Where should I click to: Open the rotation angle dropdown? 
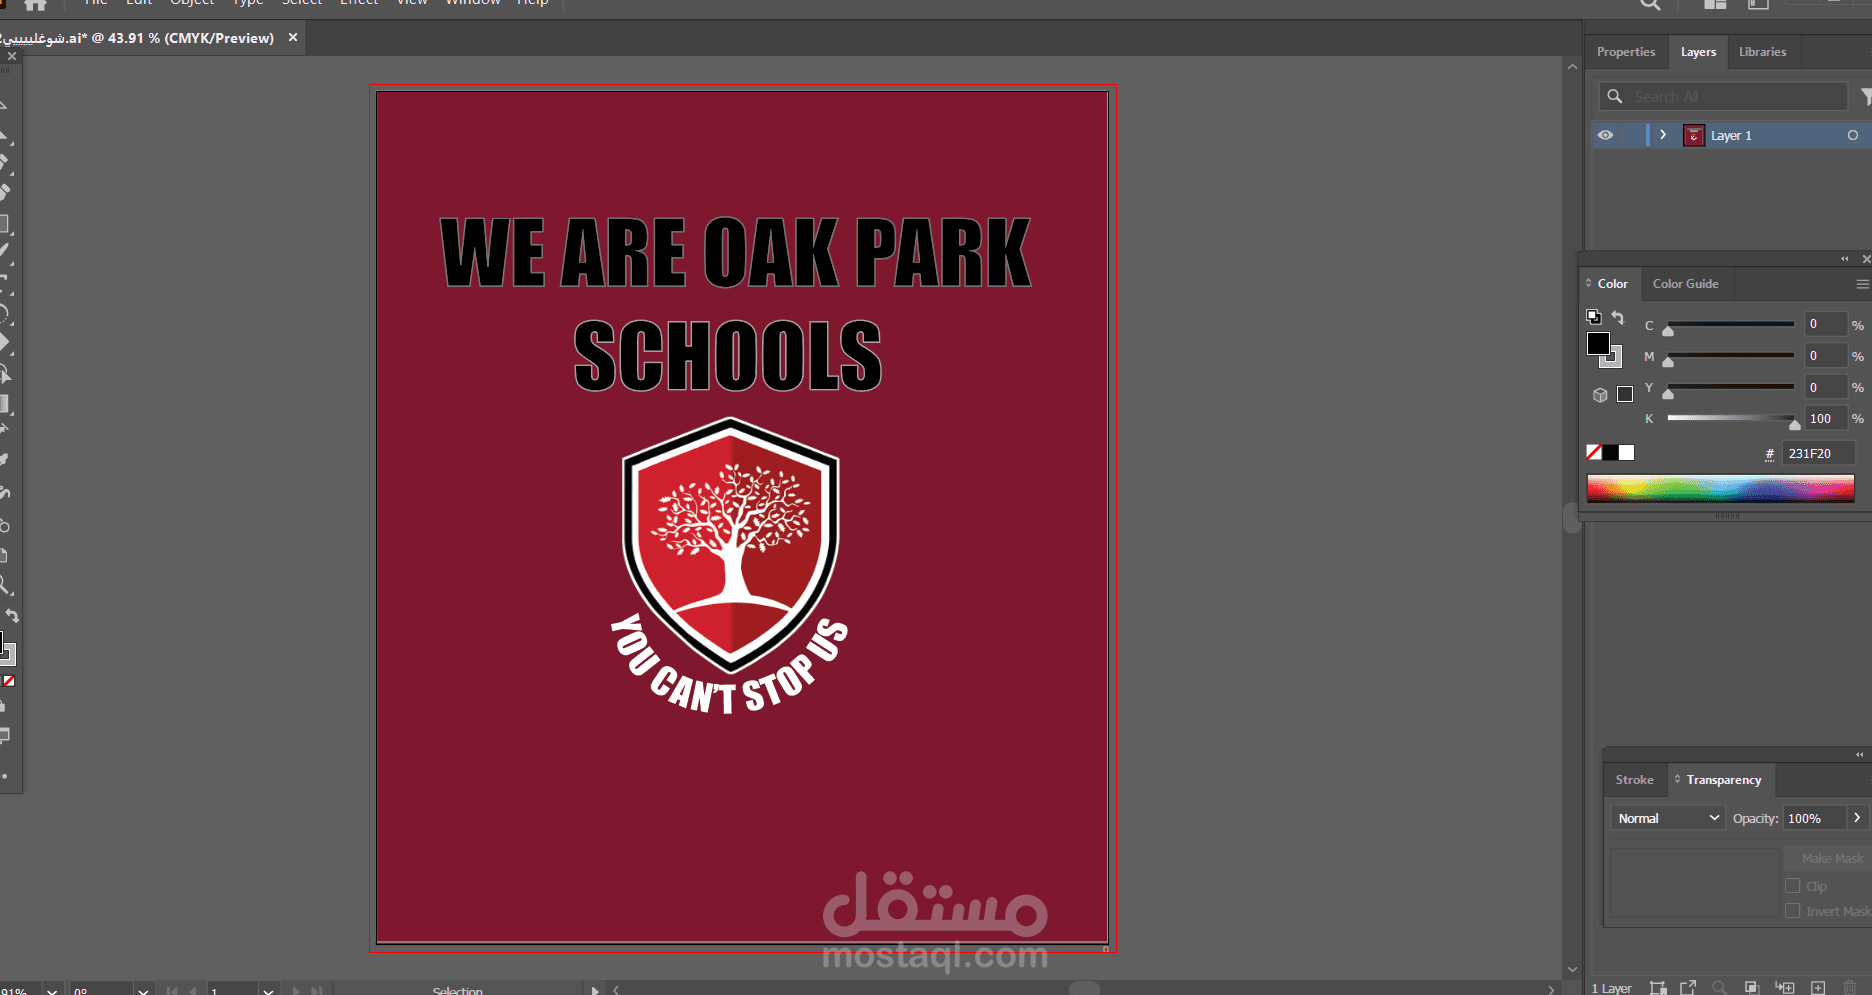point(143,990)
